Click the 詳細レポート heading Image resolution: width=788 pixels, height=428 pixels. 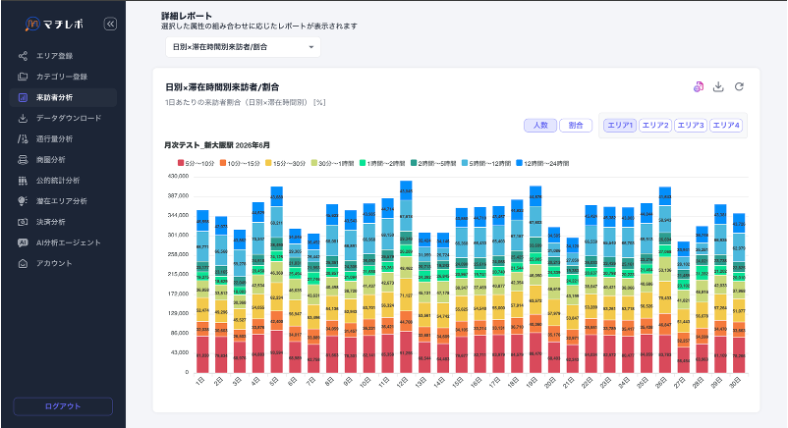coord(186,16)
